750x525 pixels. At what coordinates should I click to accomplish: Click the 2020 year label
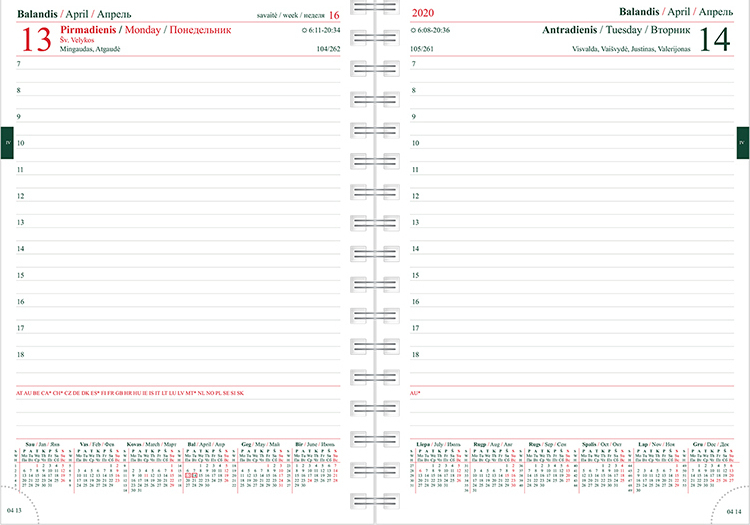coord(422,13)
